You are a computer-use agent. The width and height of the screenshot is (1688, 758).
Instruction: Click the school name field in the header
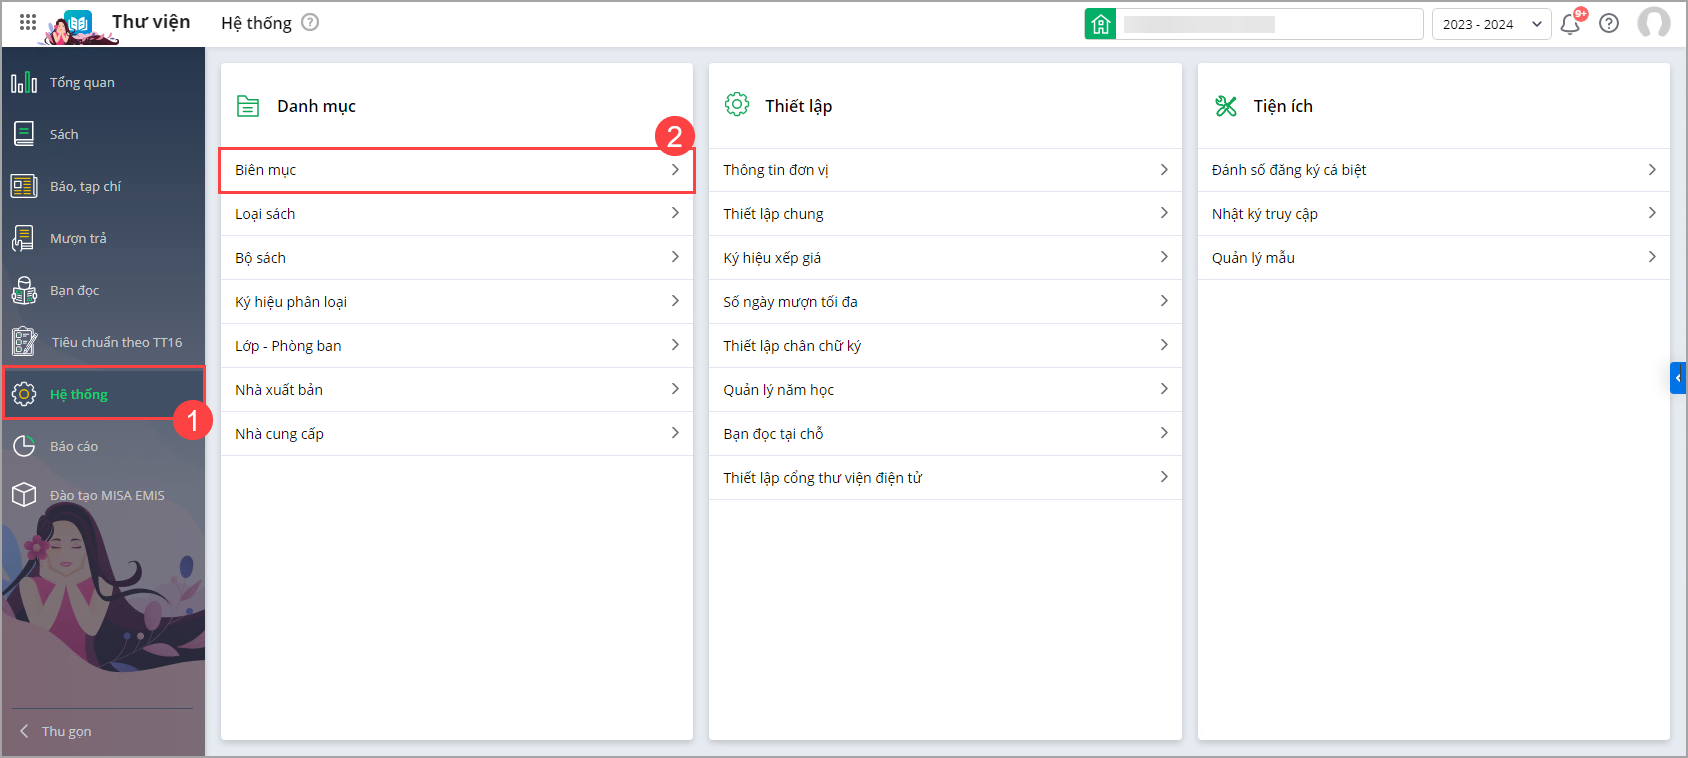[1268, 24]
